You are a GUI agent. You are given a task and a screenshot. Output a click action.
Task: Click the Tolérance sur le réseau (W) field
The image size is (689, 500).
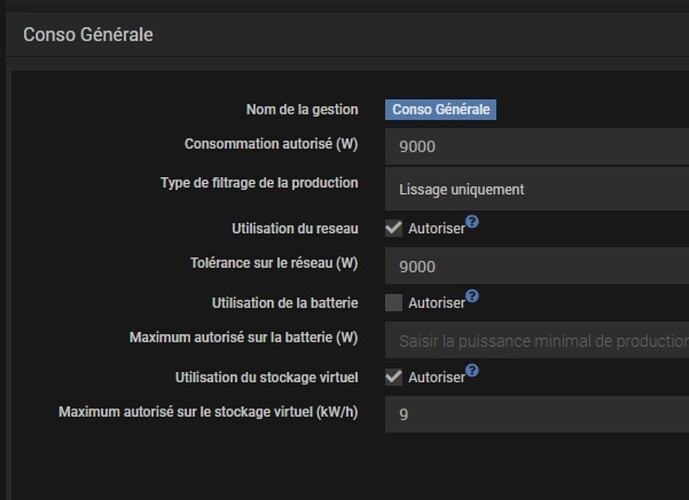pos(537,265)
